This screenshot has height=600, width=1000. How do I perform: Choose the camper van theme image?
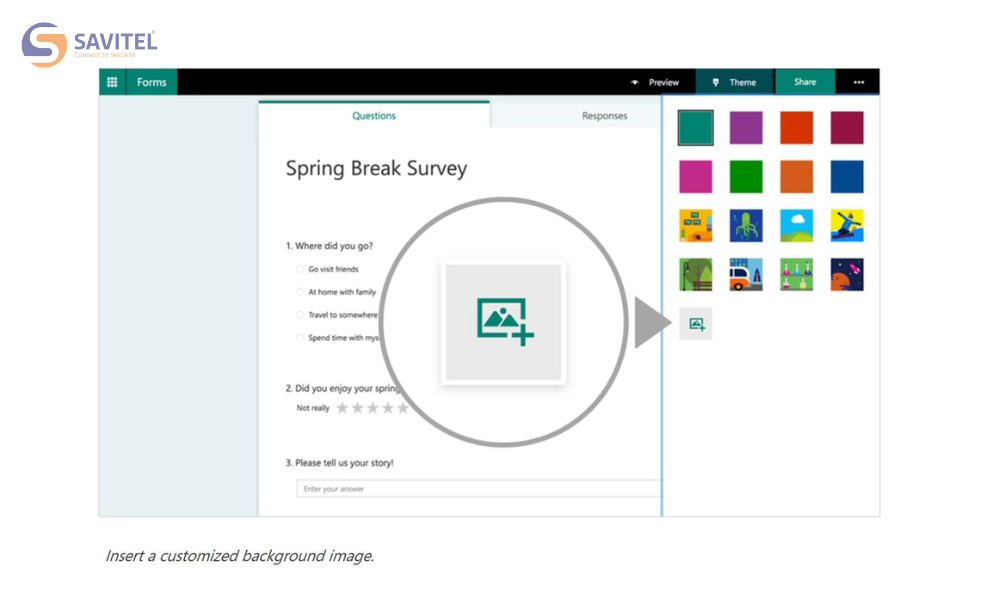coord(746,275)
